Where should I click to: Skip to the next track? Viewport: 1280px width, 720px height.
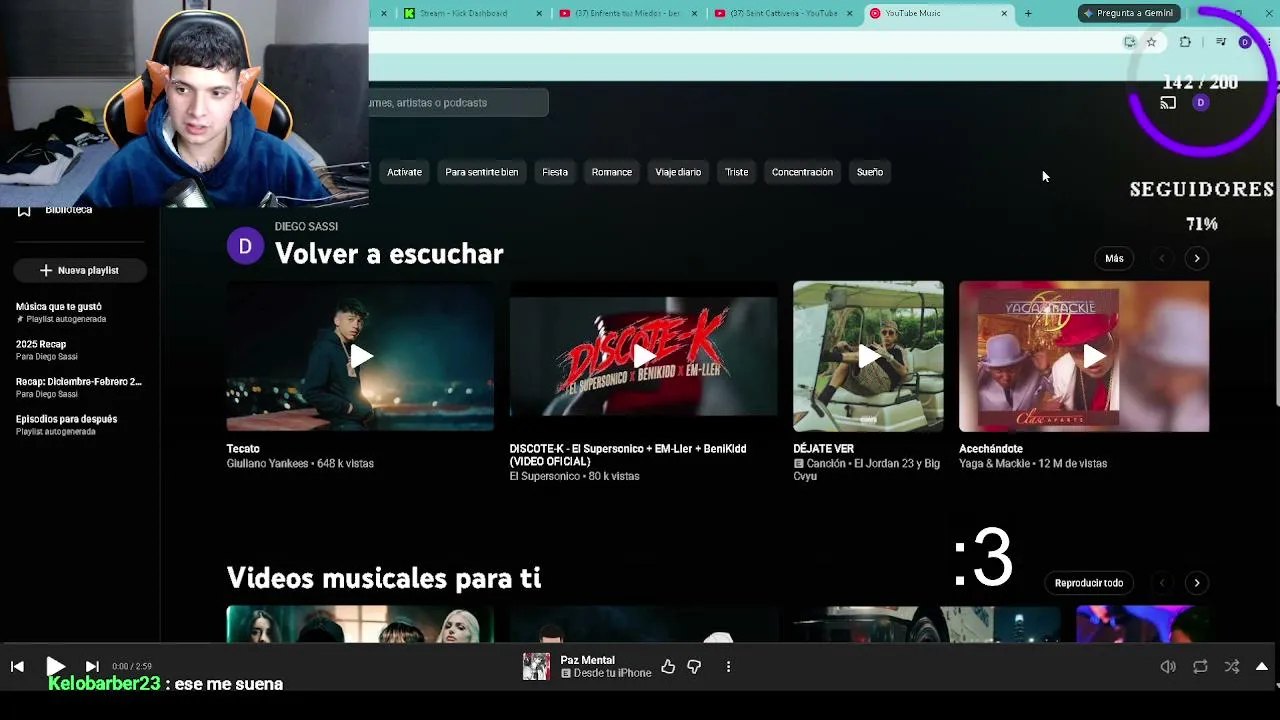point(92,666)
